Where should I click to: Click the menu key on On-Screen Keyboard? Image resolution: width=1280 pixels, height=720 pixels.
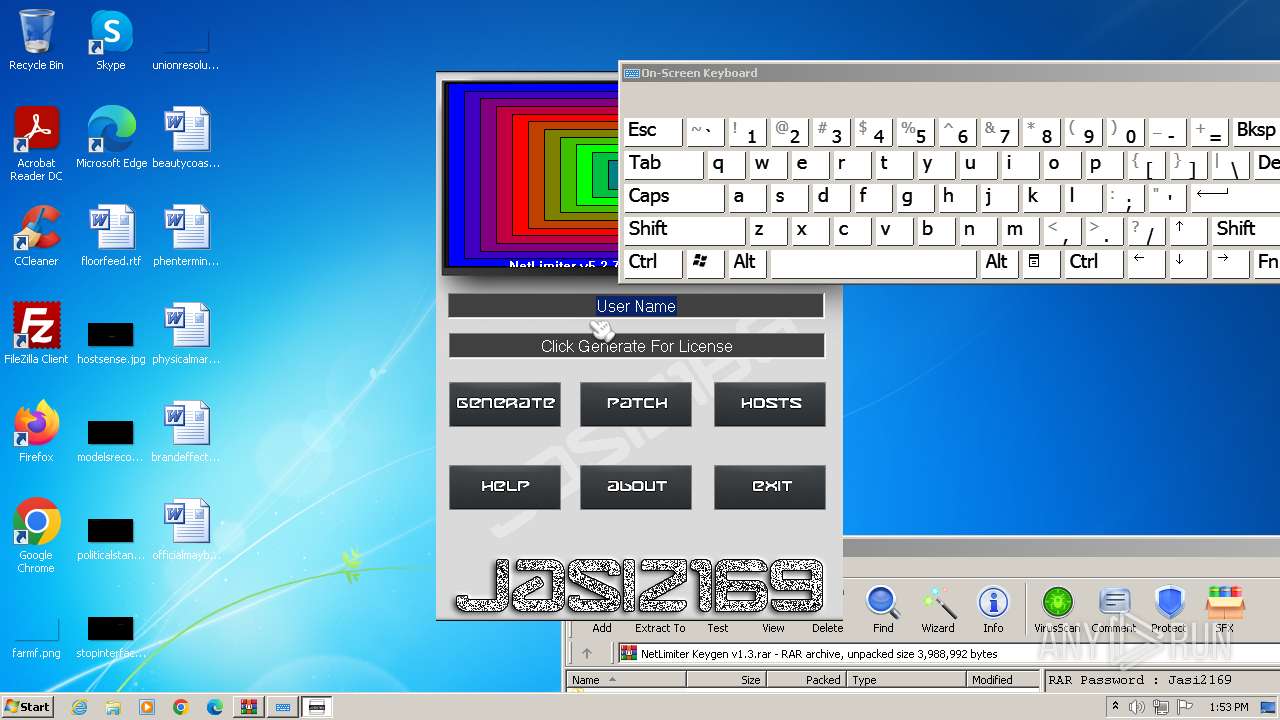tap(1039, 263)
